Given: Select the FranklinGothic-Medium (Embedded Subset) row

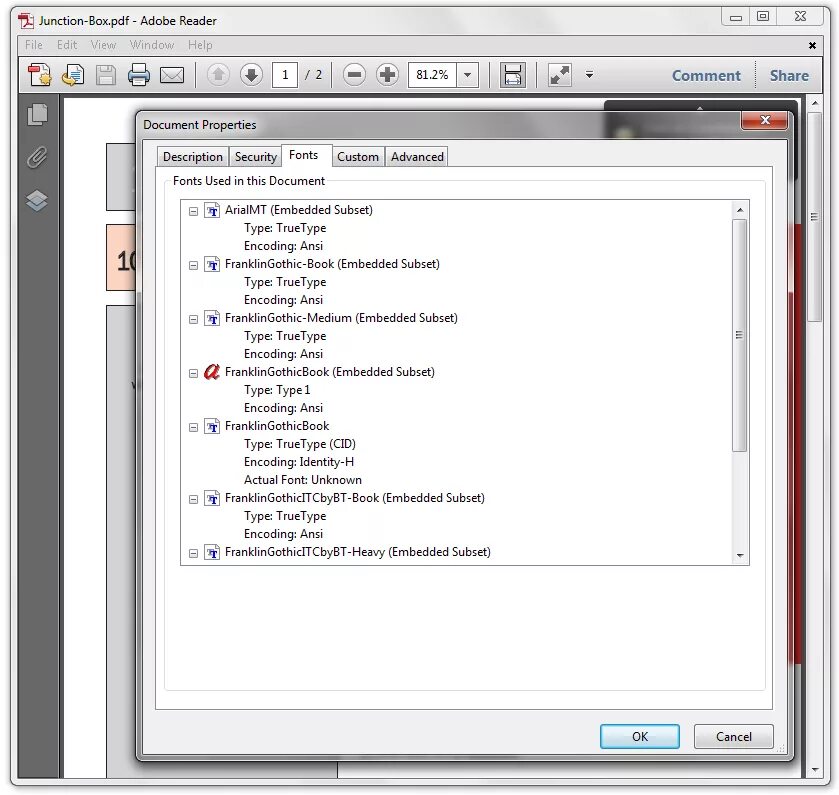Looking at the screenshot, I should [341, 318].
